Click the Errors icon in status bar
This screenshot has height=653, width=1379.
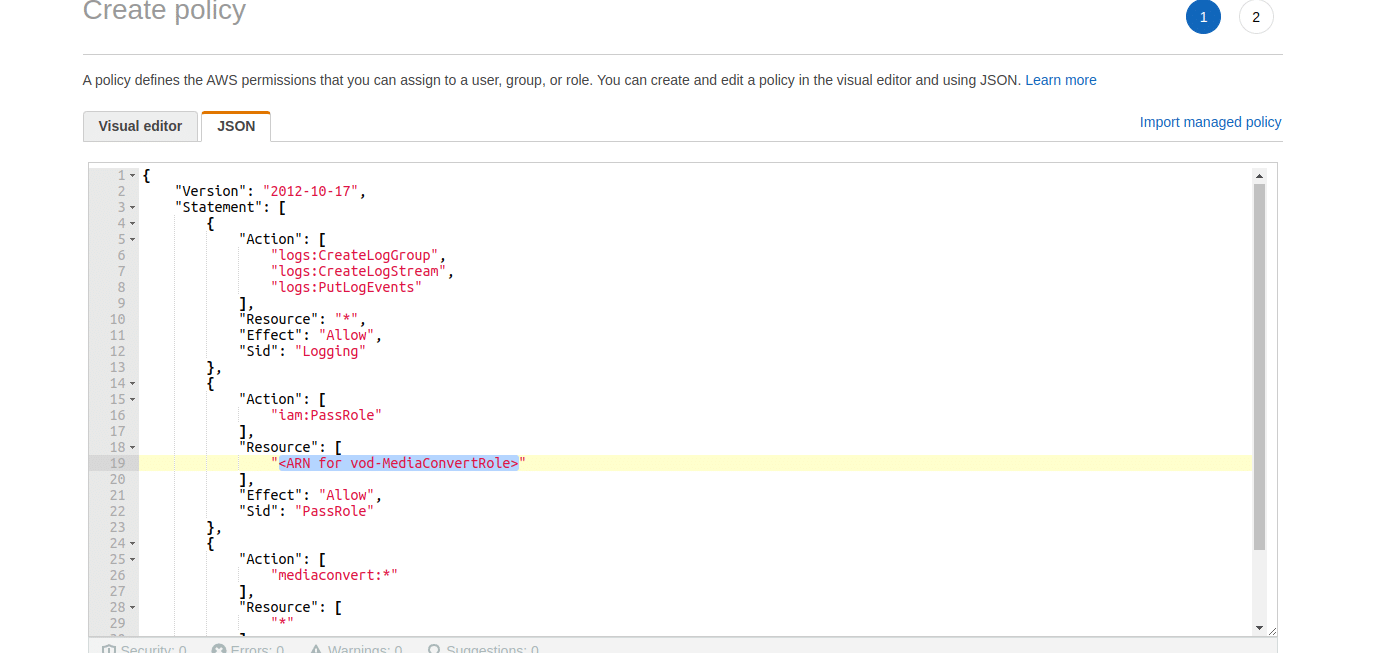tap(219, 649)
